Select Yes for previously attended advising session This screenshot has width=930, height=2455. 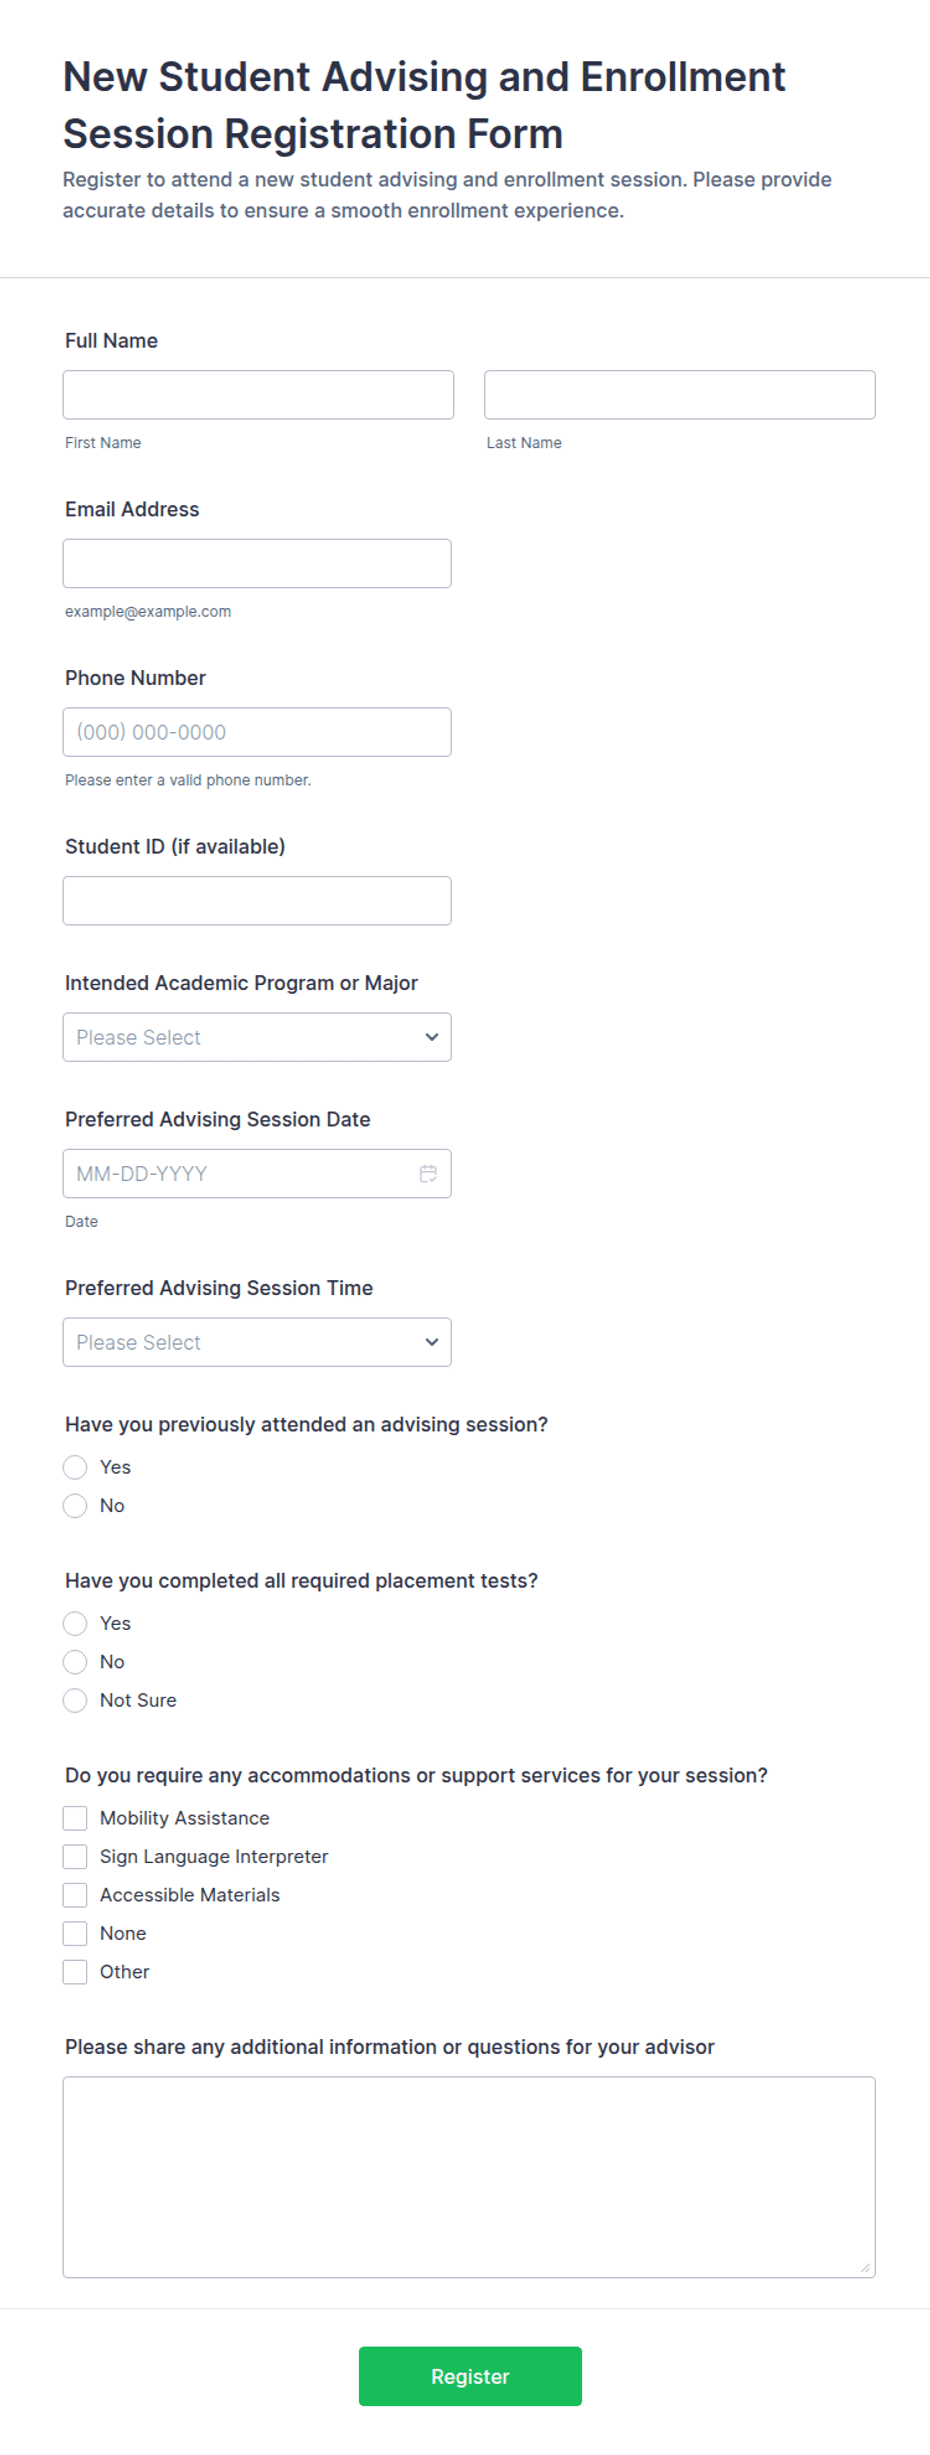coord(75,1467)
